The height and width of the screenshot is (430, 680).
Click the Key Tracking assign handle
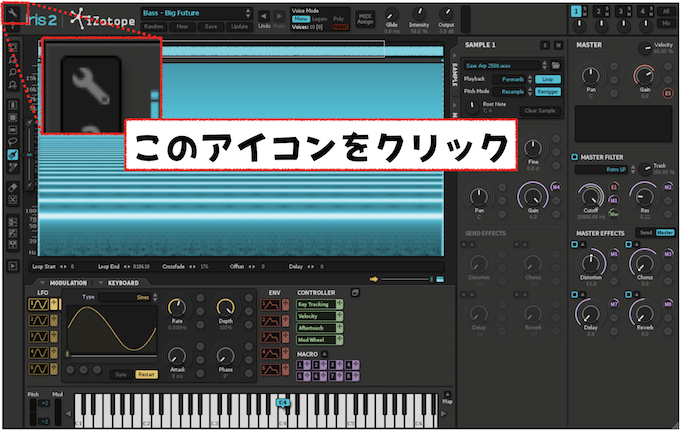click(x=339, y=304)
